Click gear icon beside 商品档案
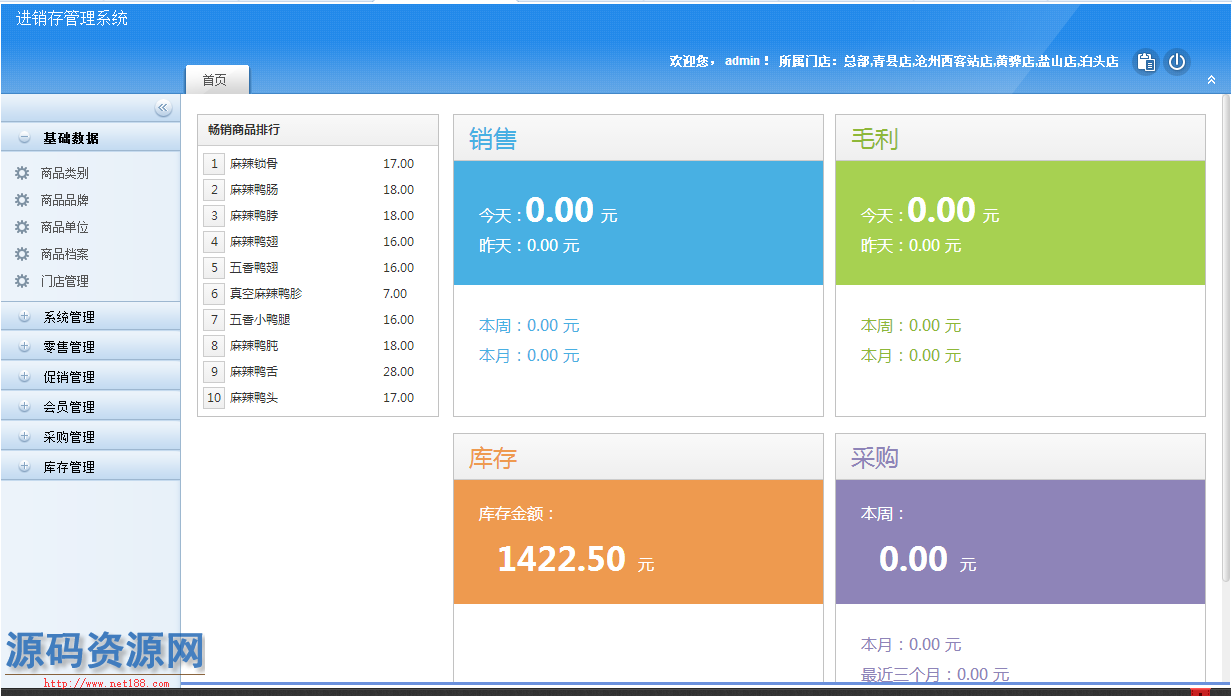This screenshot has height=696, width=1232. pos(22,254)
